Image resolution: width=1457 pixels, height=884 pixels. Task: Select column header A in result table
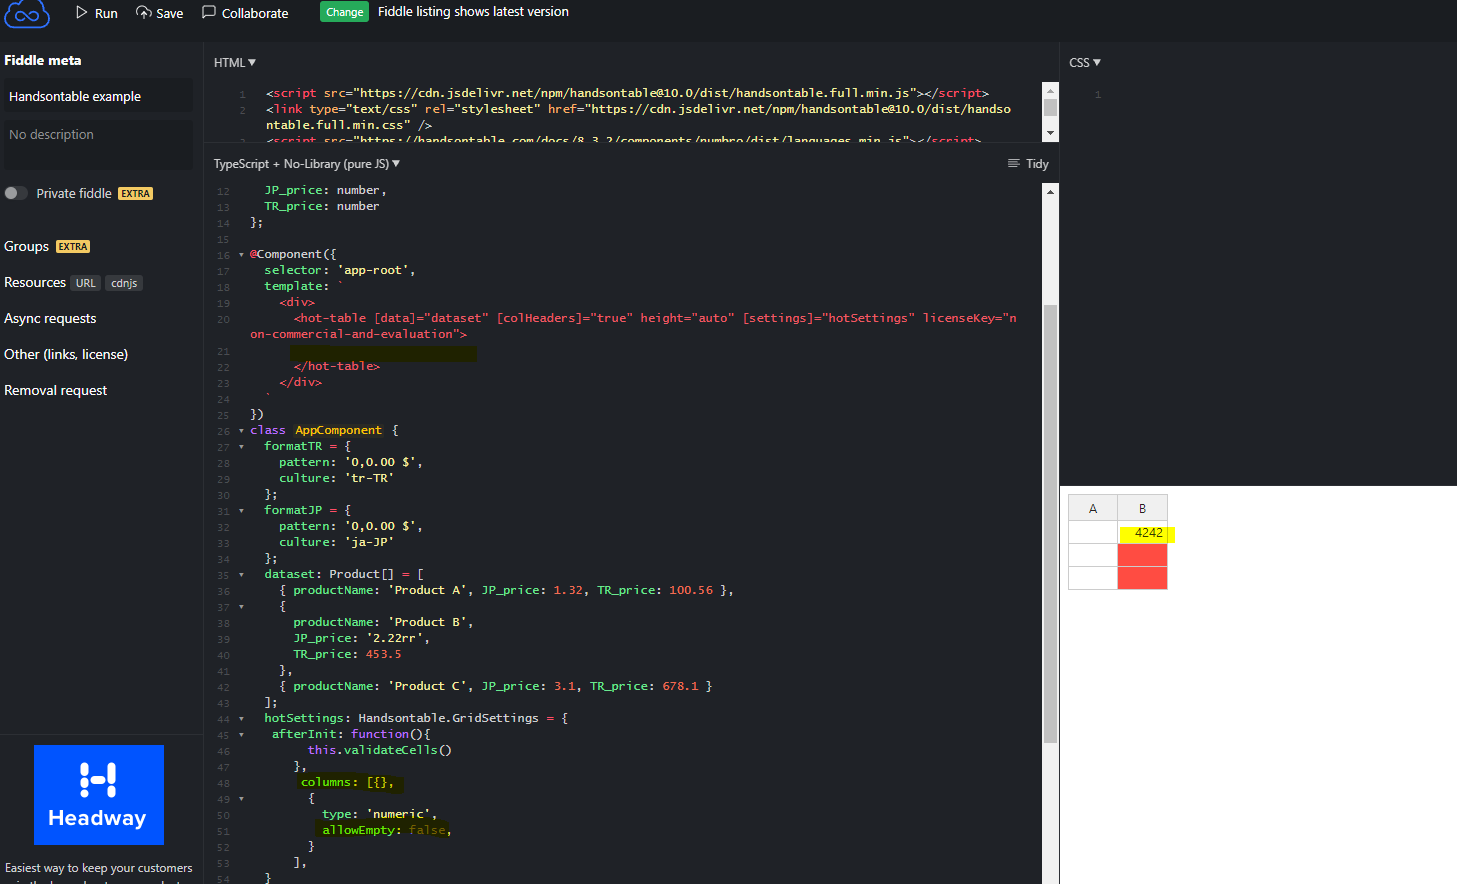tap(1093, 508)
